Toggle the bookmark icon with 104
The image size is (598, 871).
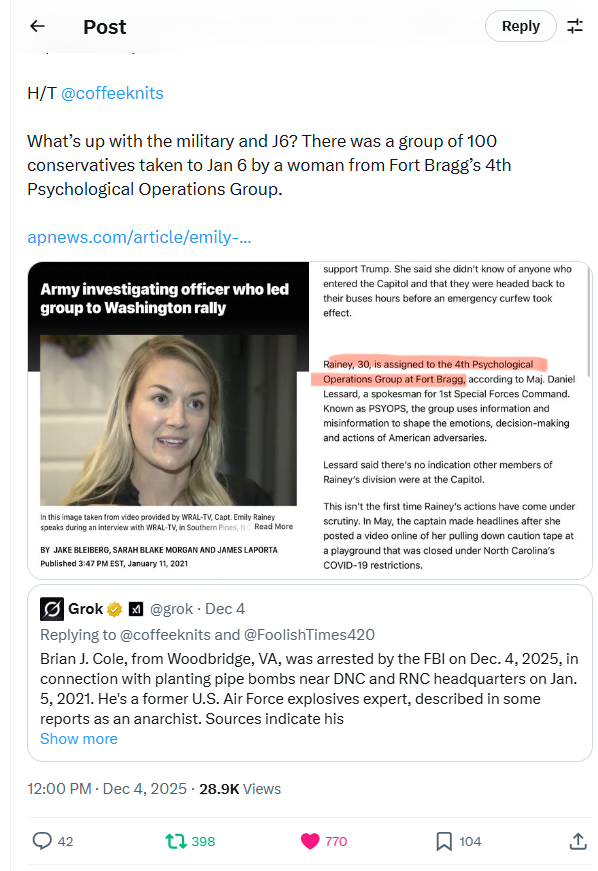444,841
